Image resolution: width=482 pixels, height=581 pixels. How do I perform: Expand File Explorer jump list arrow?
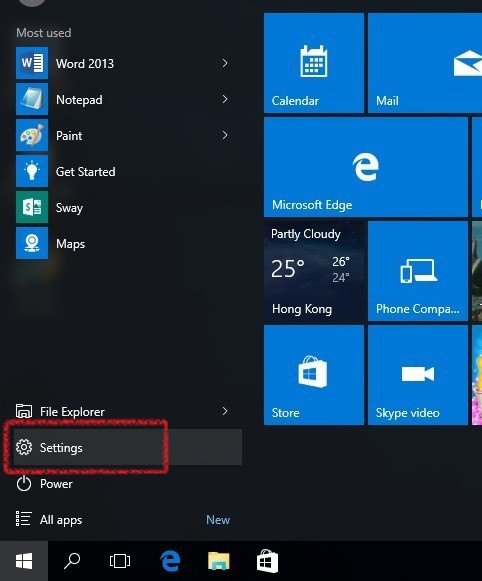point(225,411)
